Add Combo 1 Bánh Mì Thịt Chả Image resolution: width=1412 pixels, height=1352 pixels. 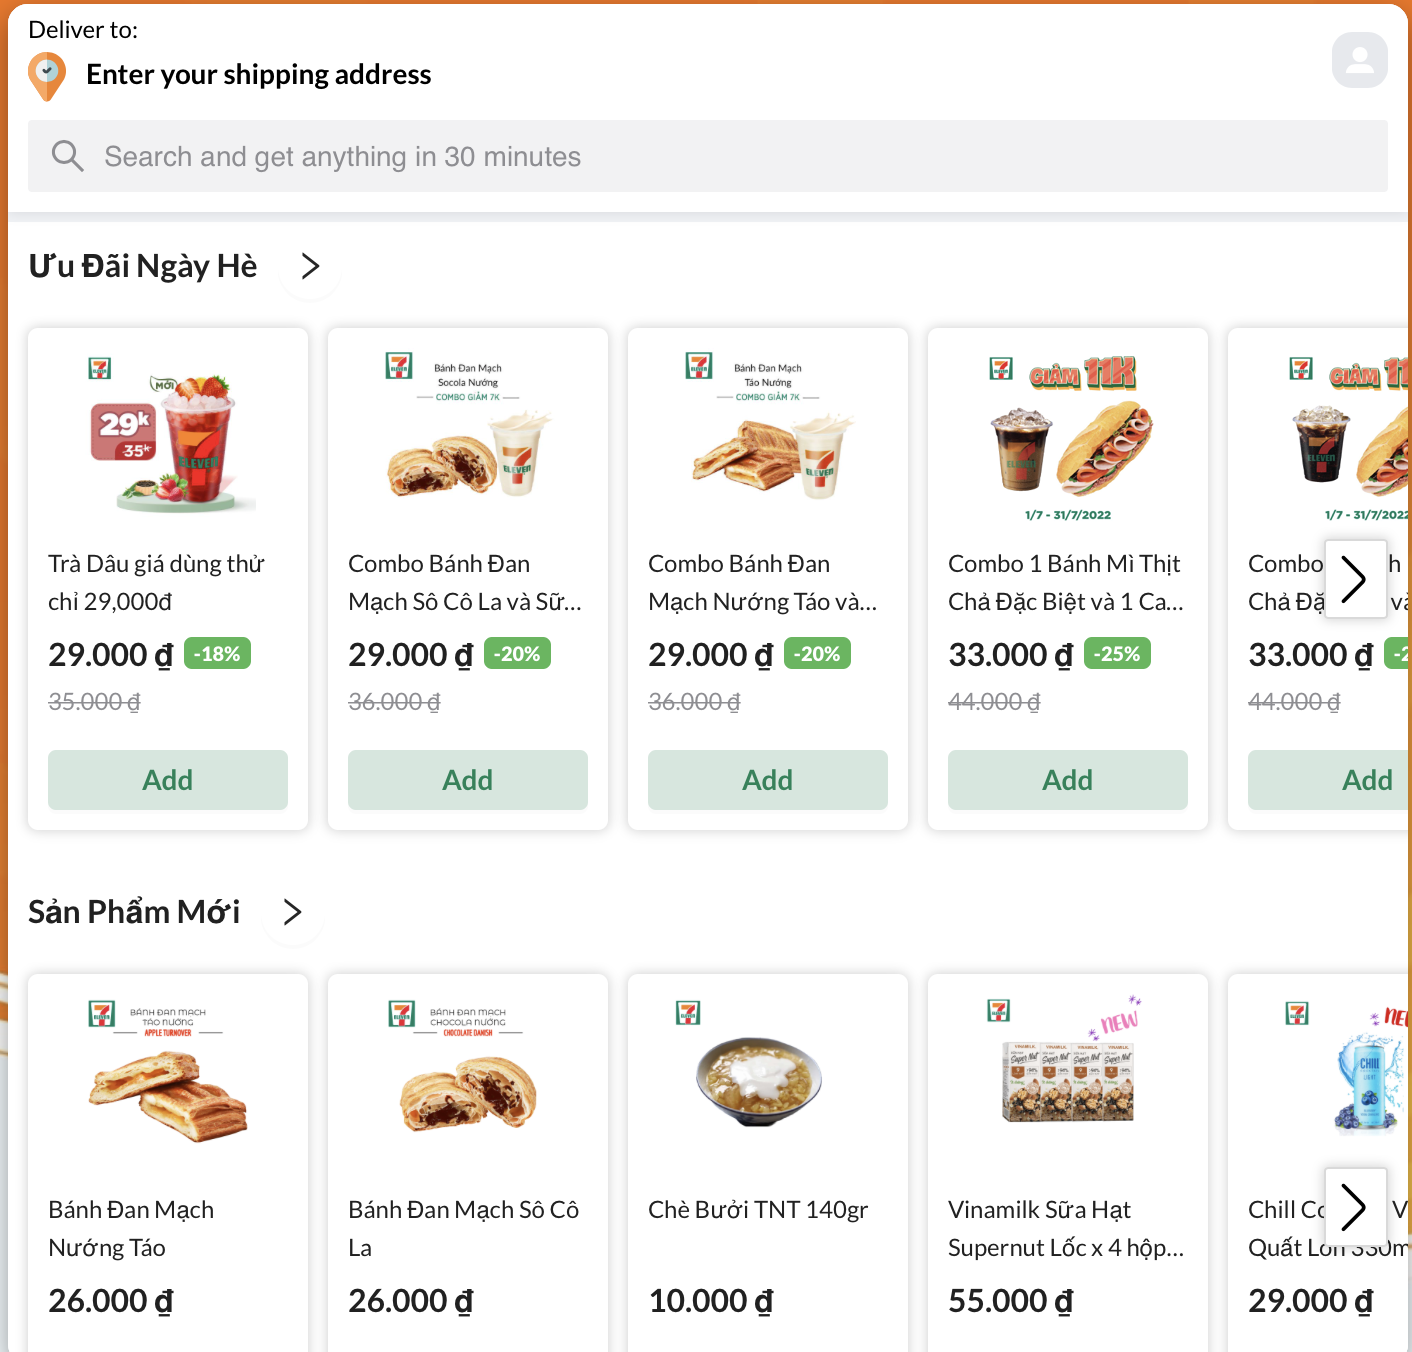1068,780
